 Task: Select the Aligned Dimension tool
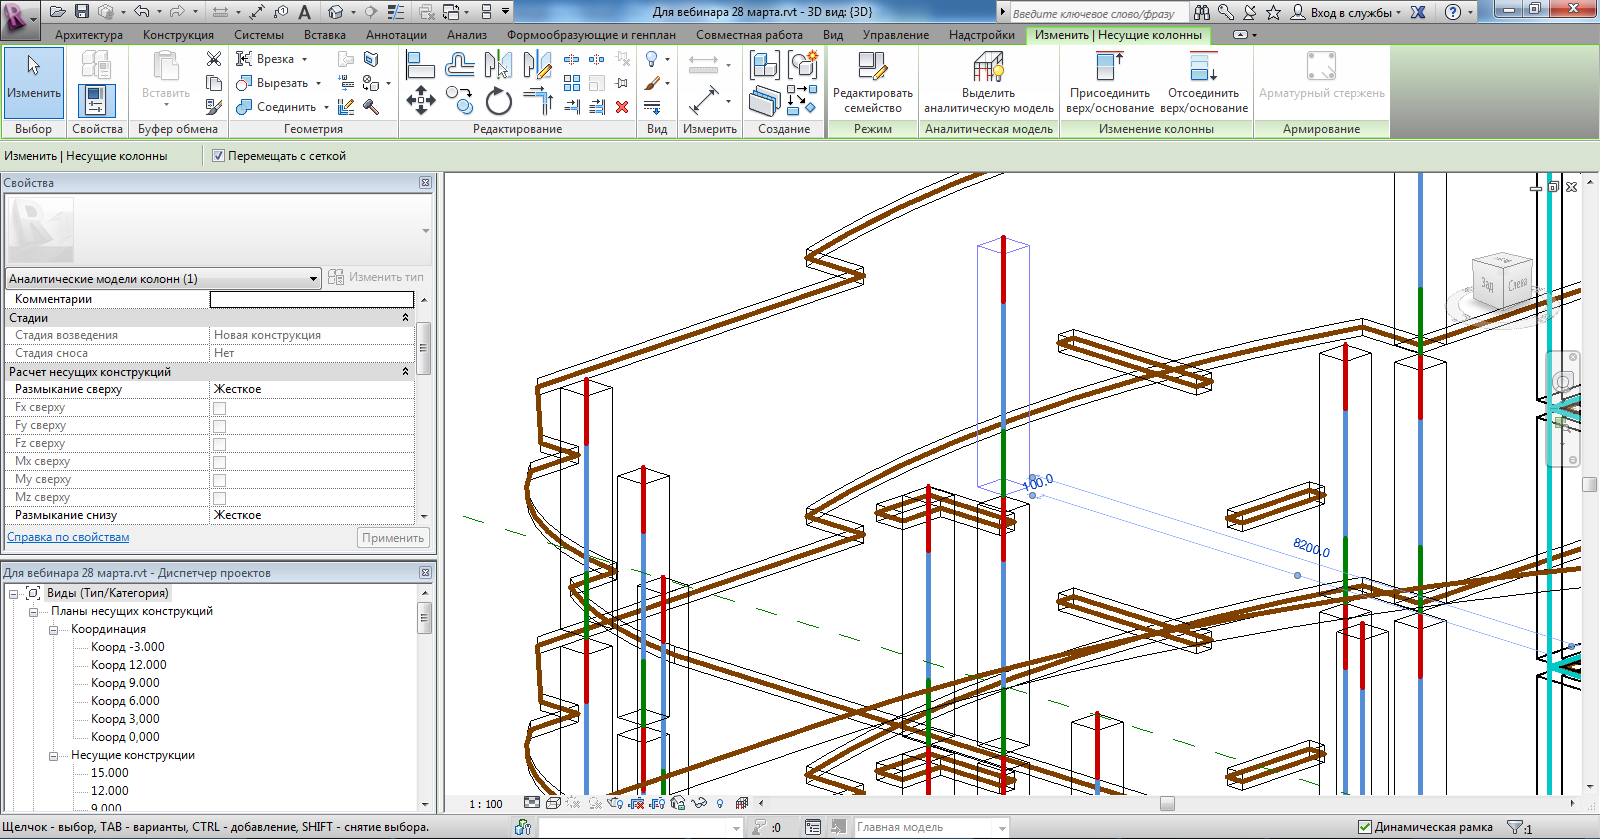click(x=703, y=101)
